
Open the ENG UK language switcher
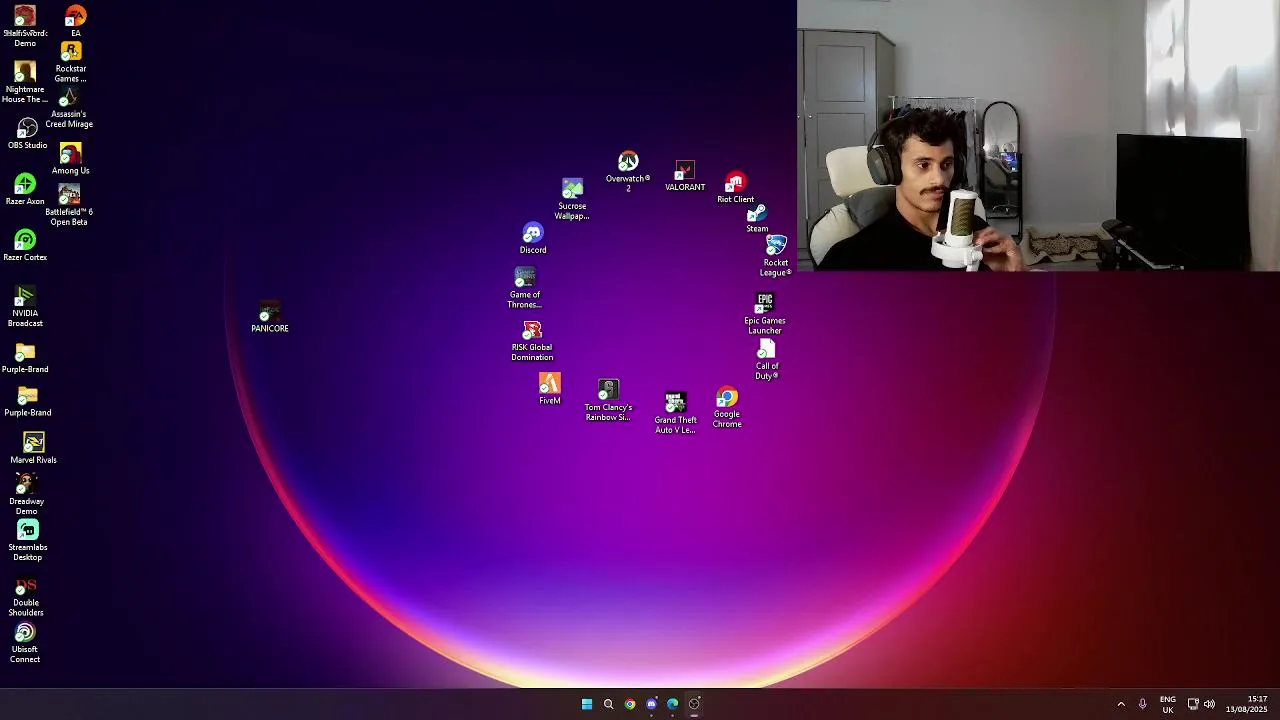(1168, 704)
